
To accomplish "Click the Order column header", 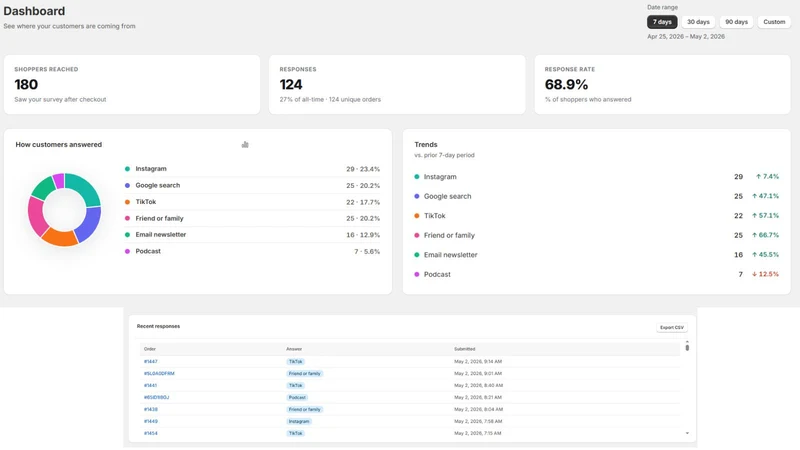I will tap(149, 349).
